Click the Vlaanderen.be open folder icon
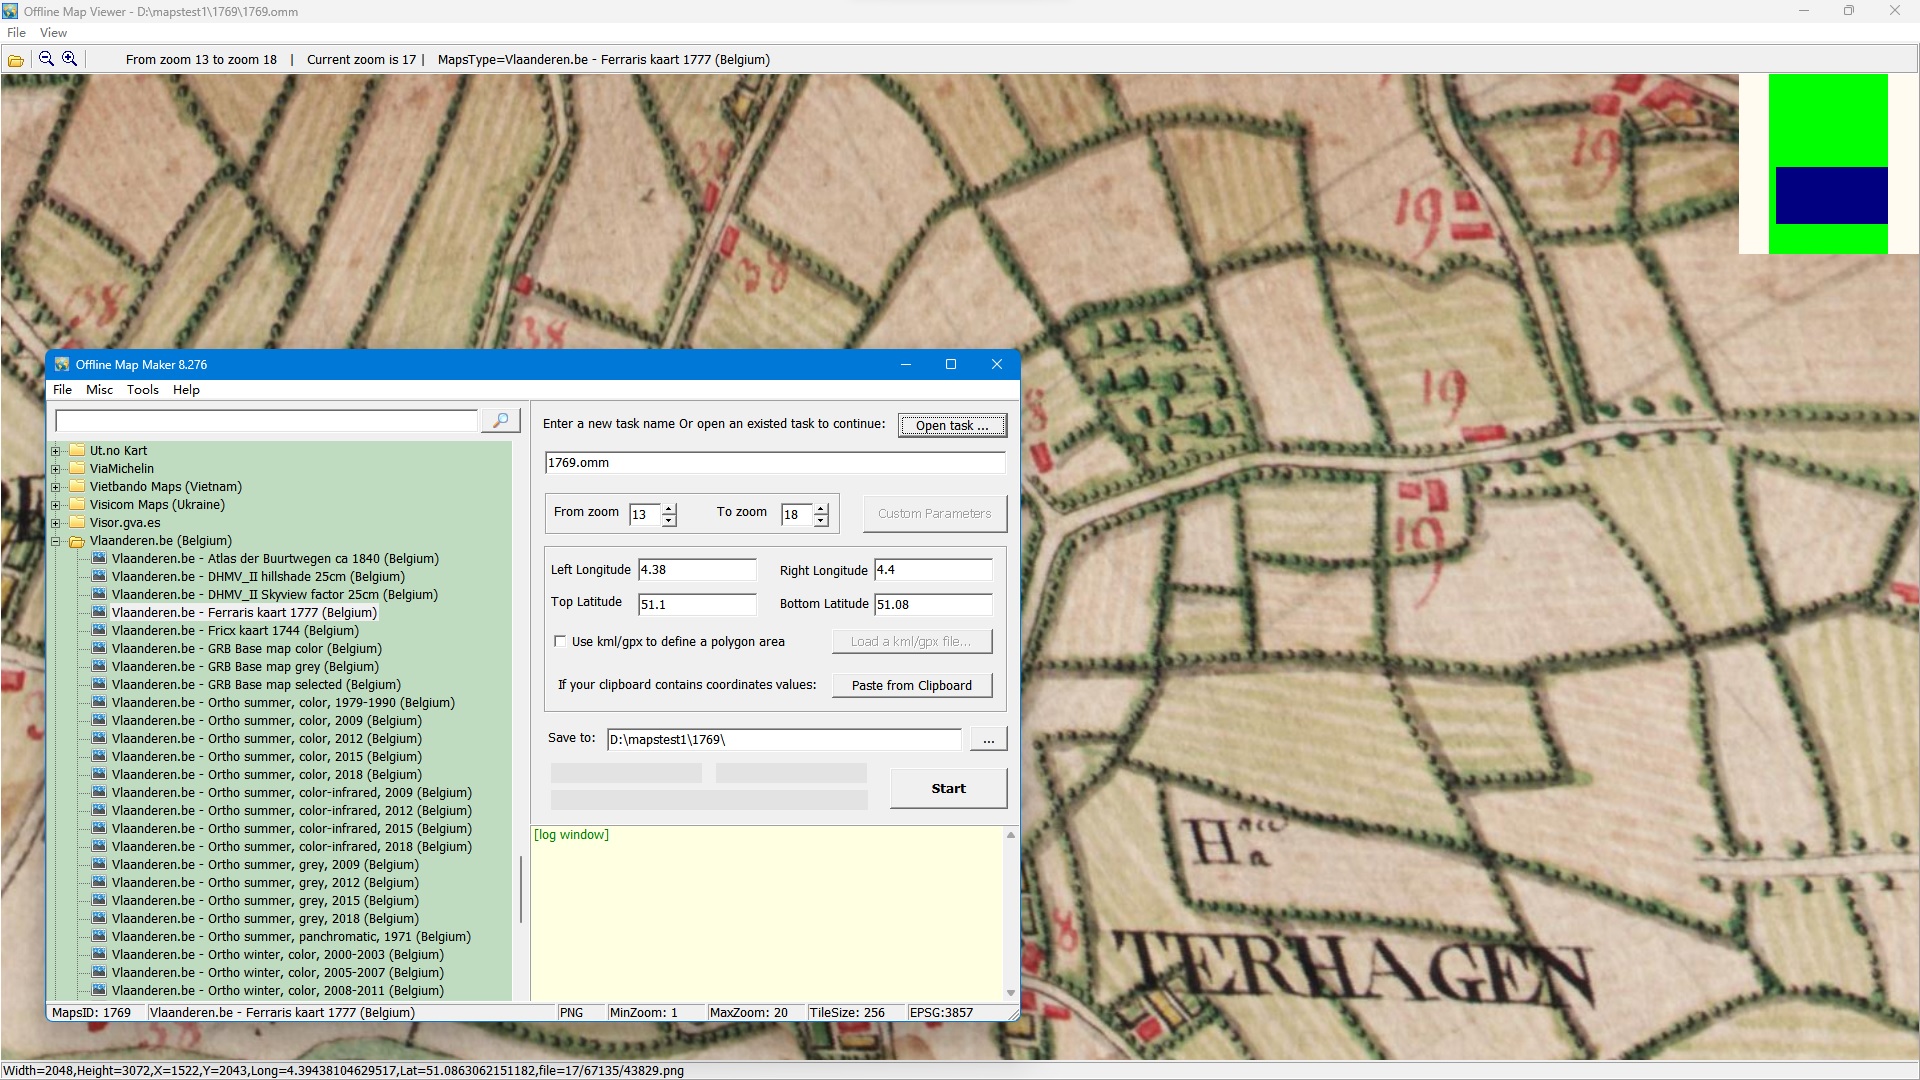The height and width of the screenshot is (1080, 1920). [x=77, y=541]
